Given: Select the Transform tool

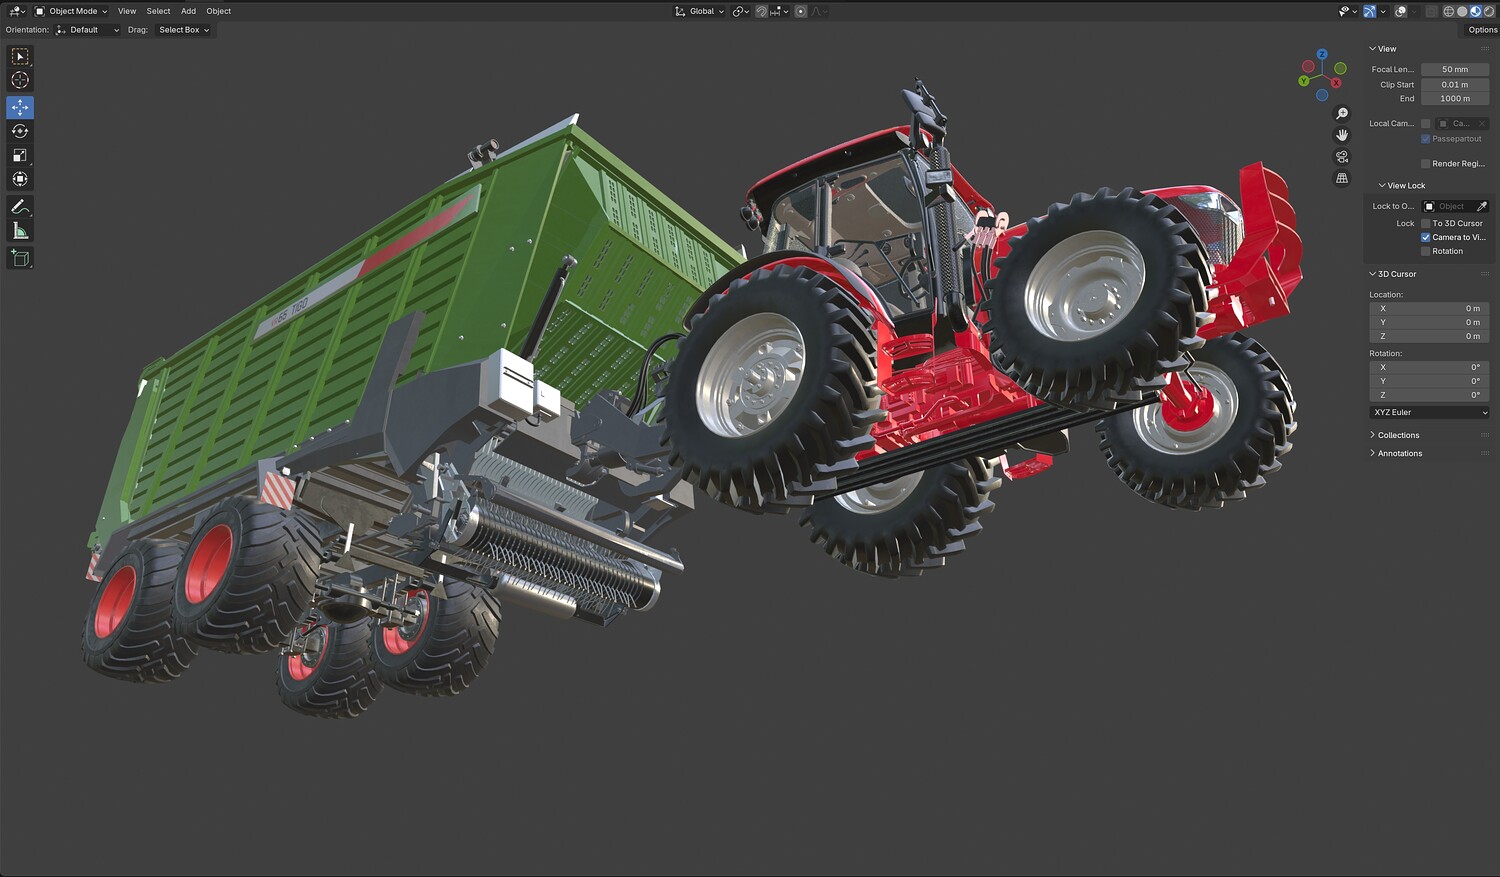Looking at the screenshot, I should point(20,179).
